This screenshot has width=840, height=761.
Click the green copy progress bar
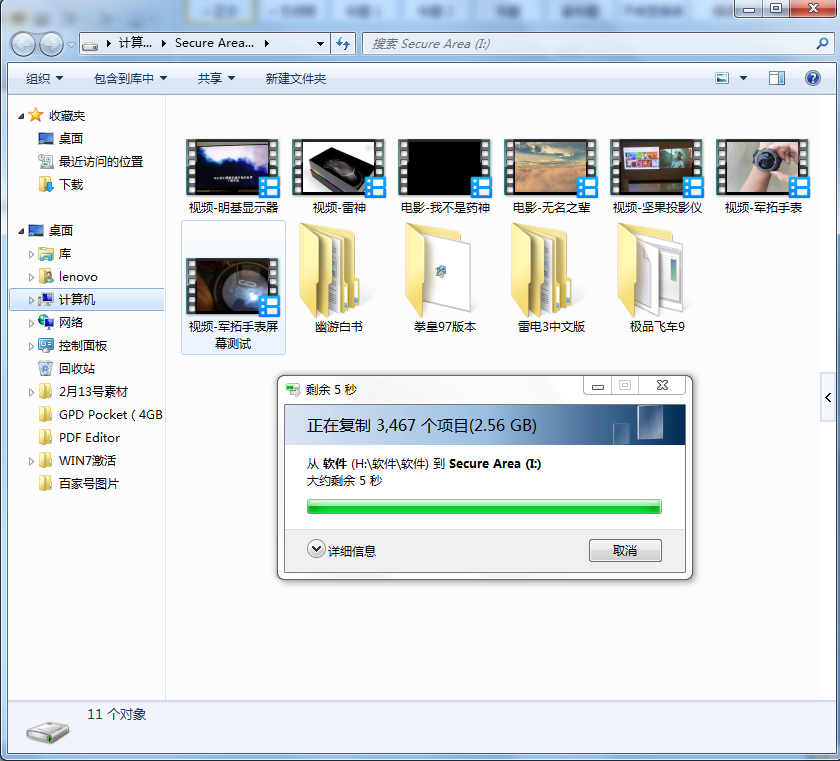[484, 507]
